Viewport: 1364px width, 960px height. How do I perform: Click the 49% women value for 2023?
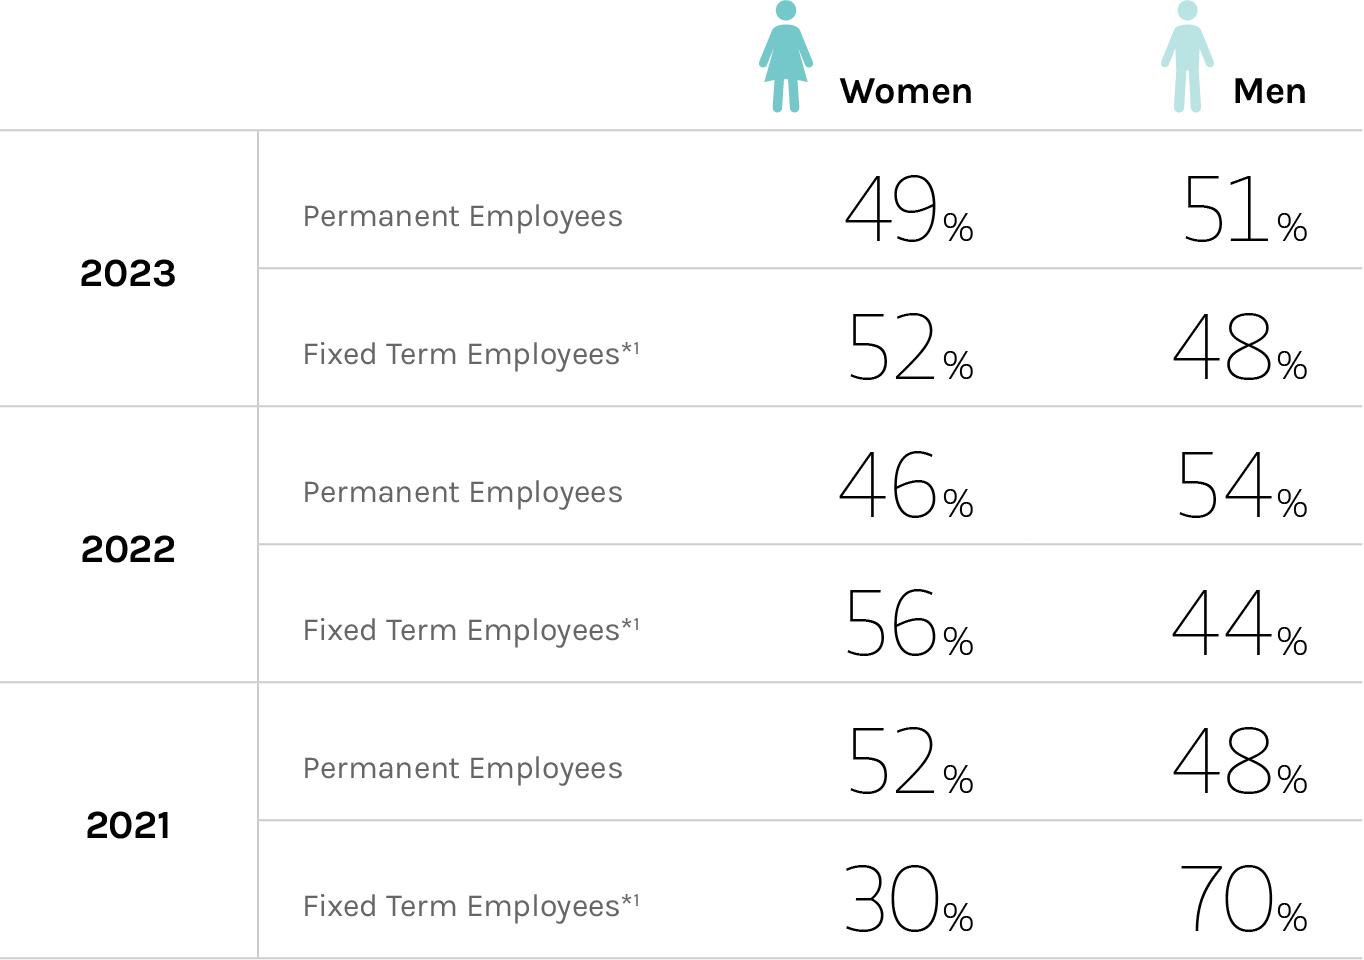click(907, 211)
